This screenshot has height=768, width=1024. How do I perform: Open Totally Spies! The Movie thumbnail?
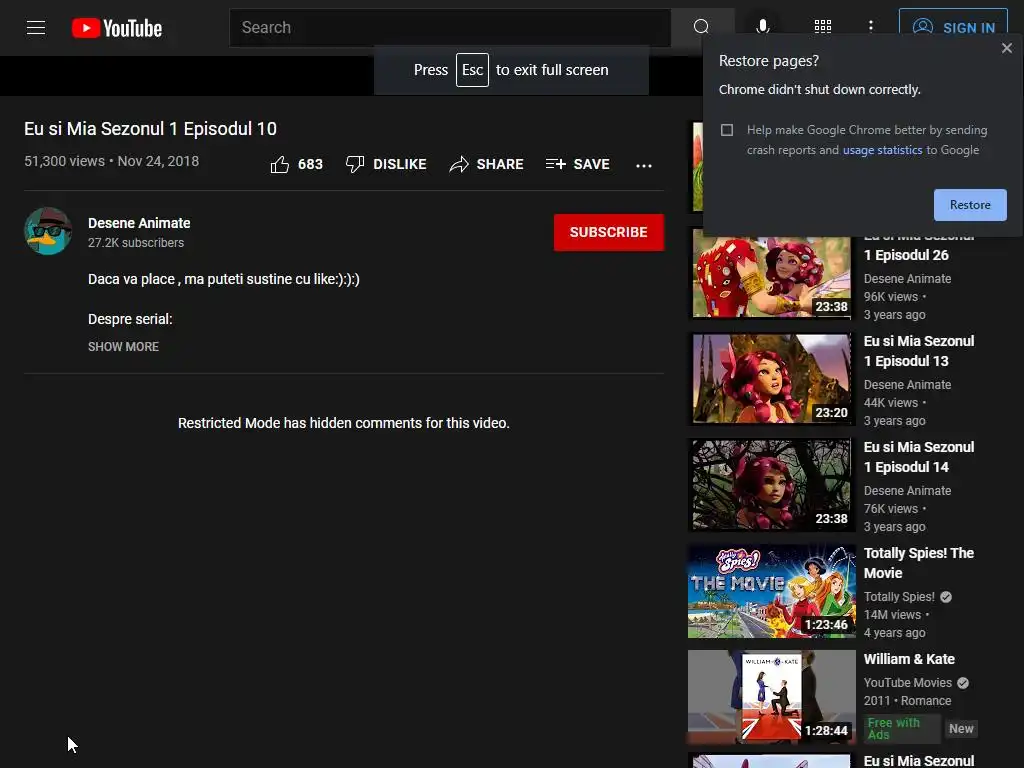pyautogui.click(x=771, y=591)
